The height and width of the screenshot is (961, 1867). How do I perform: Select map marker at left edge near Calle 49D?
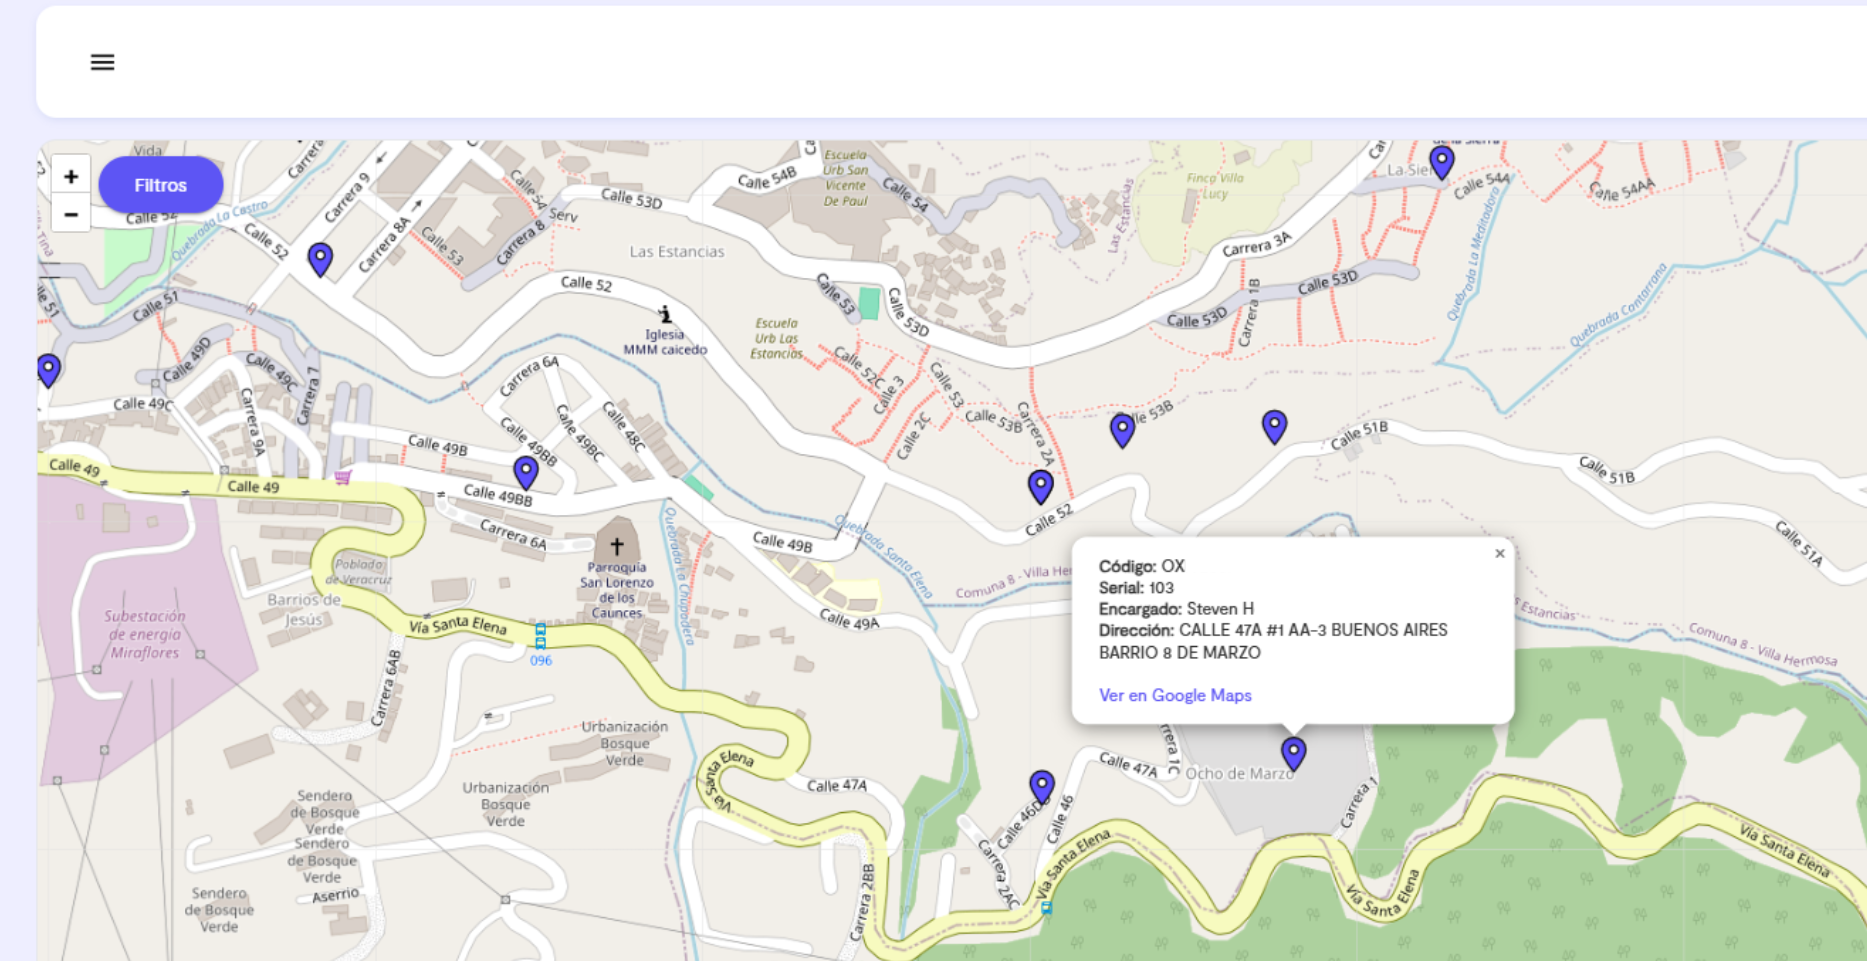[x=48, y=371]
